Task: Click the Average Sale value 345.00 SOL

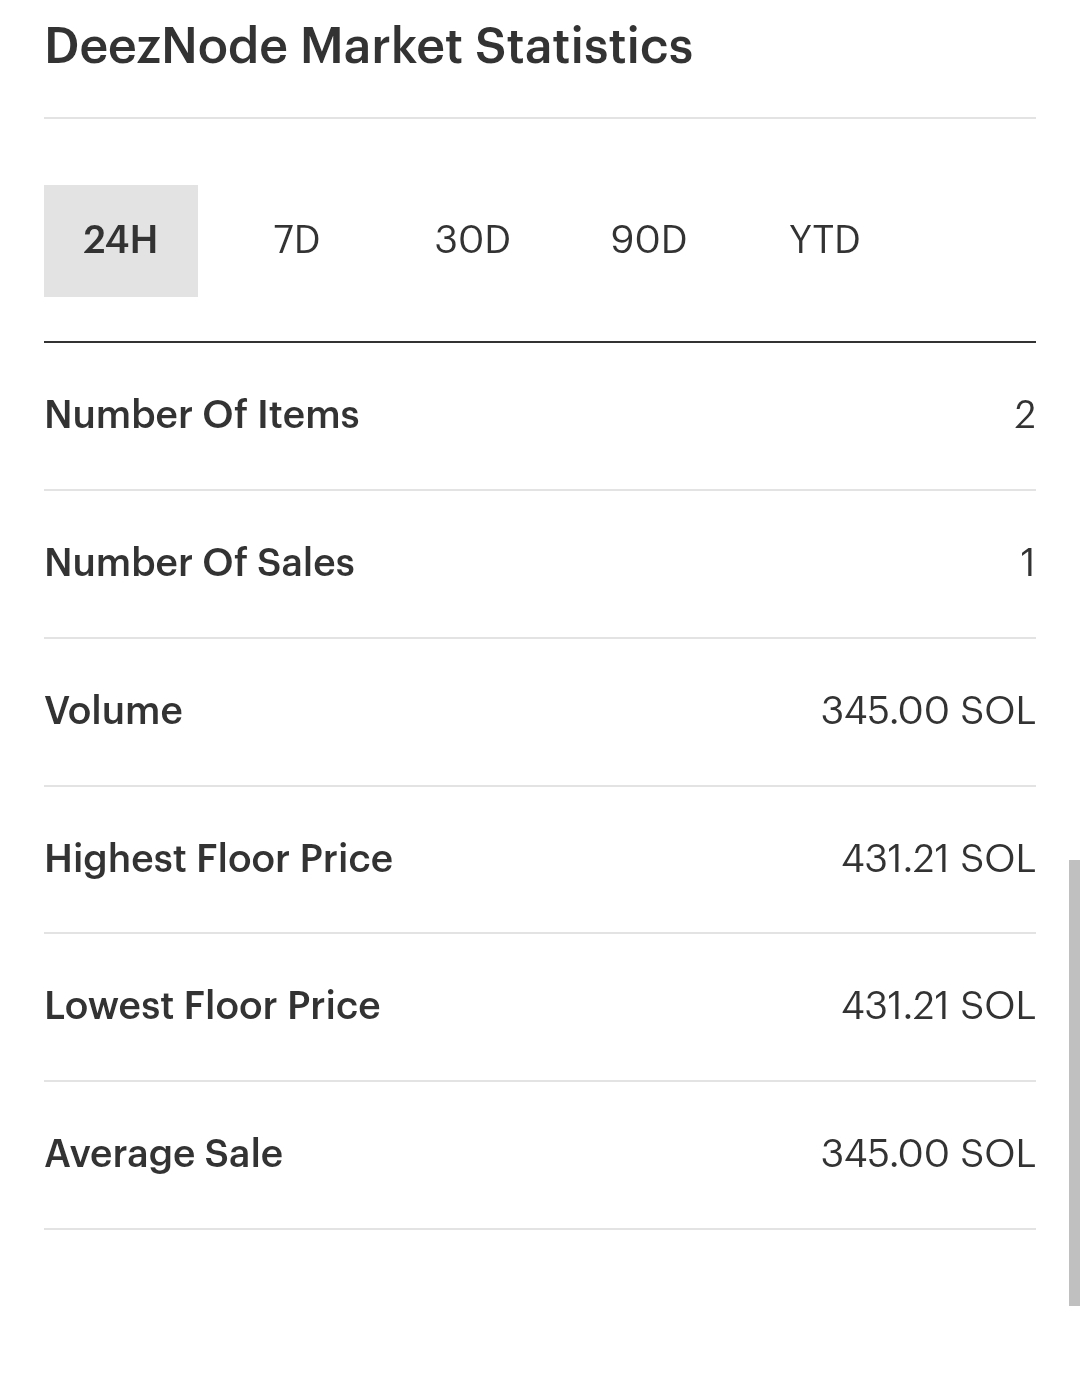Action: (928, 1154)
